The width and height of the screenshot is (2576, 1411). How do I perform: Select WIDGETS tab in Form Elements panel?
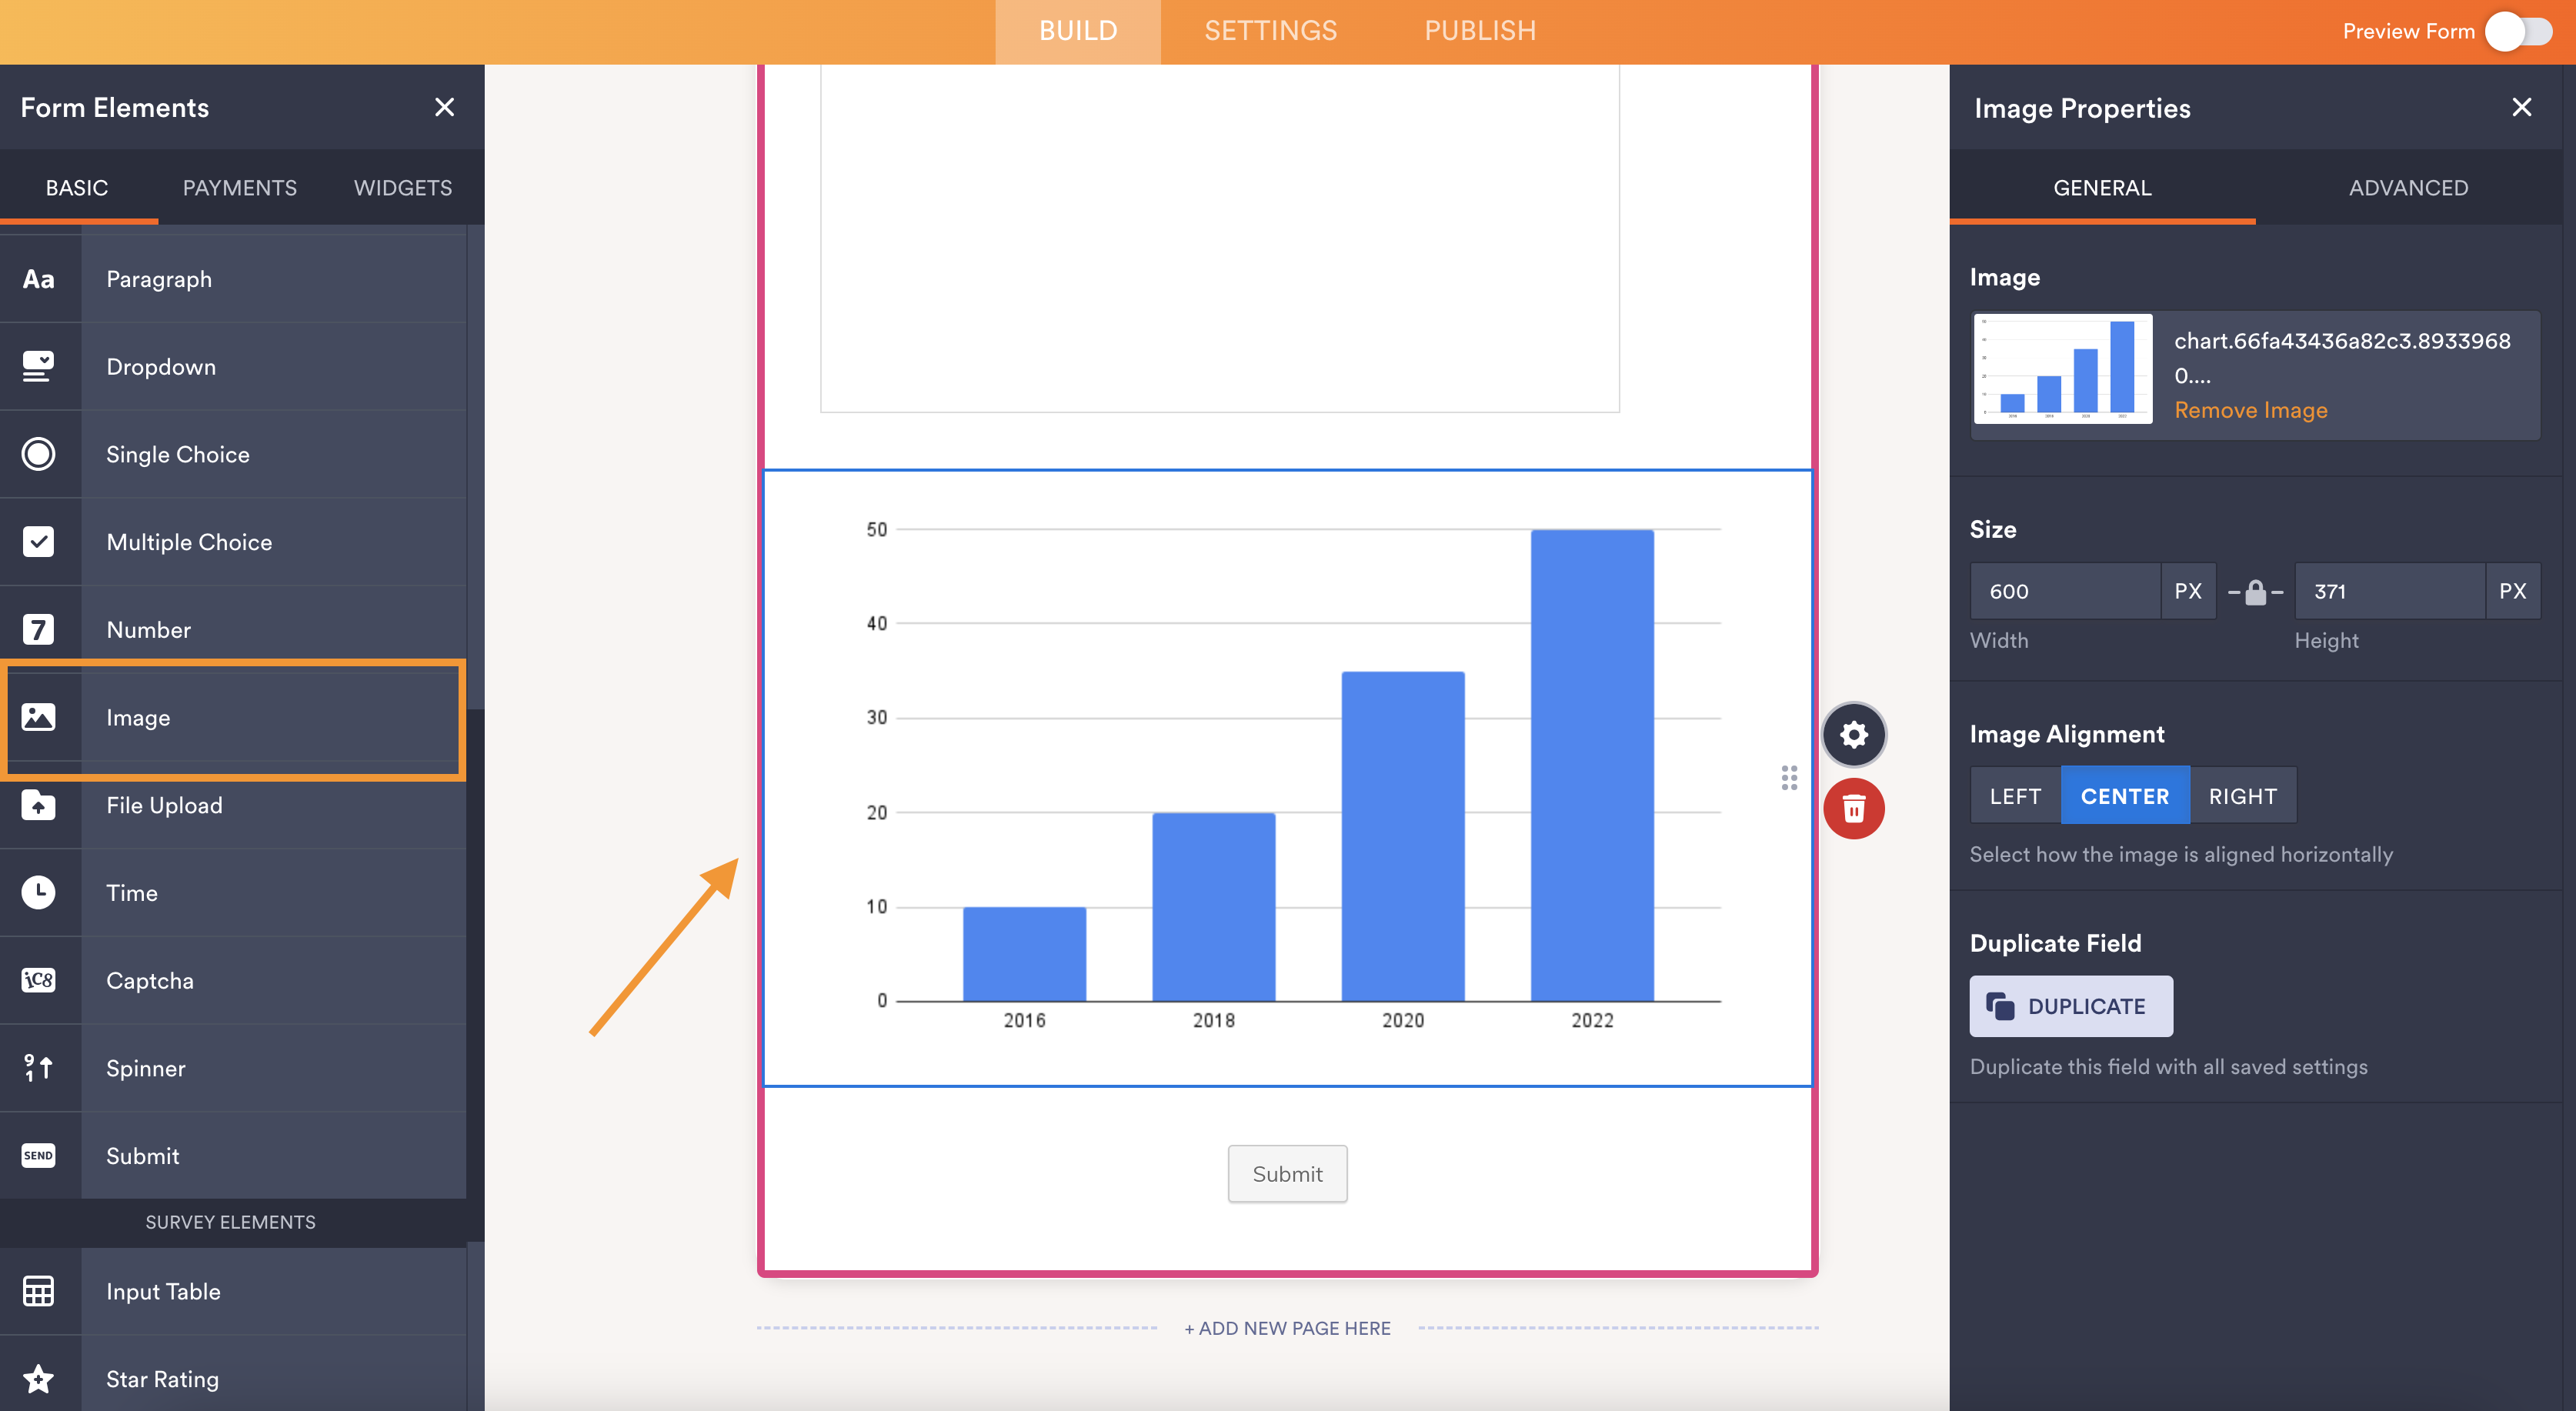(x=402, y=186)
